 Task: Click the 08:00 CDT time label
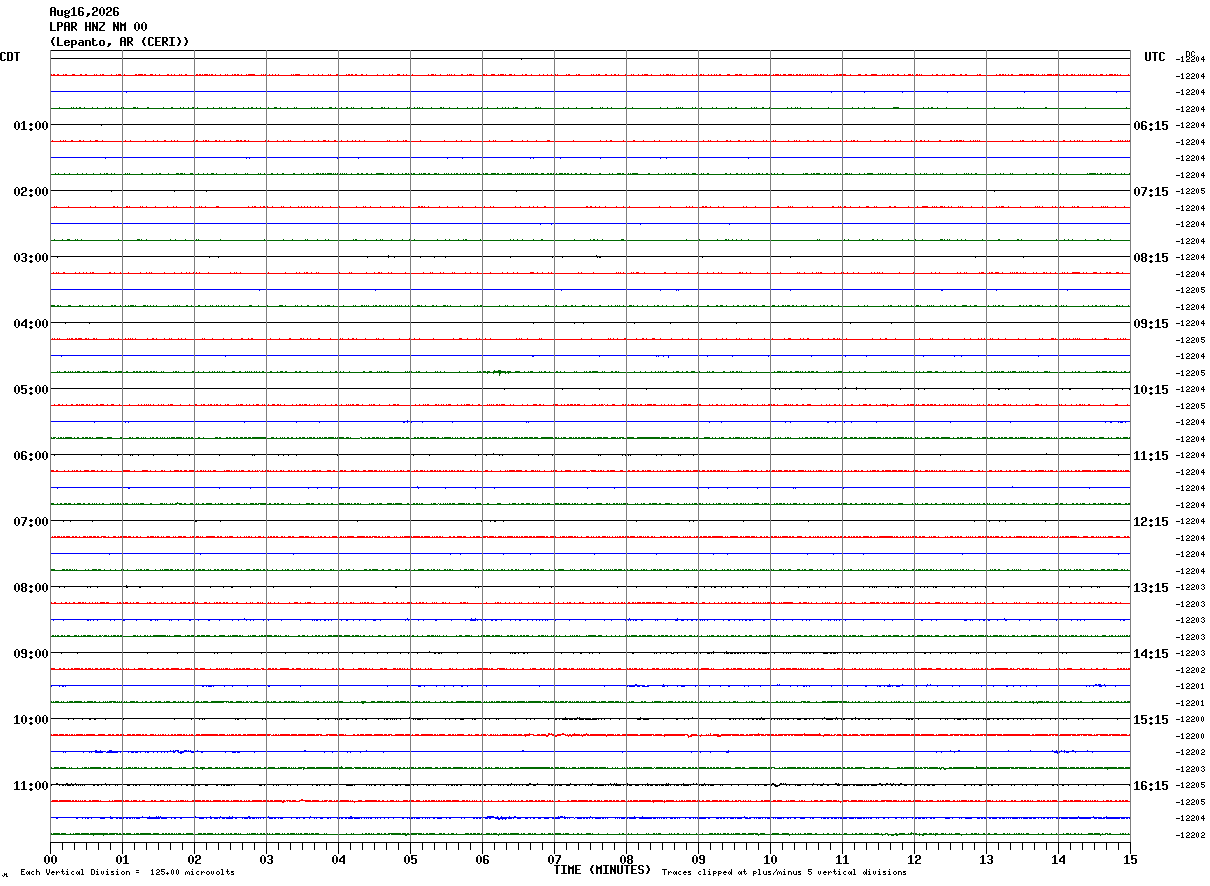pyautogui.click(x=31, y=588)
